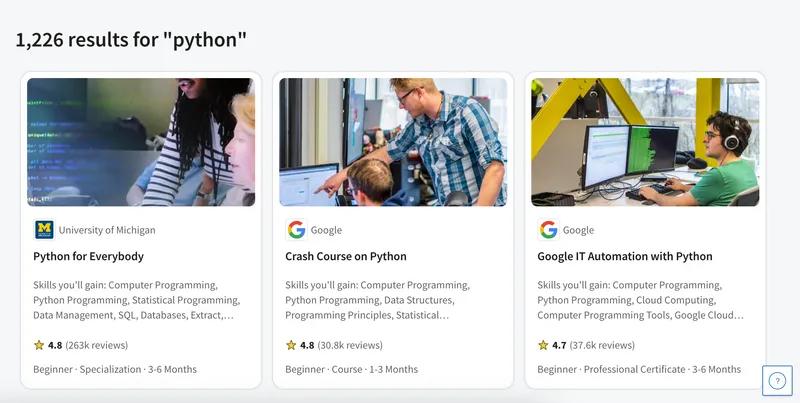Select Google IT Automation with Python title
The width and height of the screenshot is (800, 403).
(x=625, y=257)
